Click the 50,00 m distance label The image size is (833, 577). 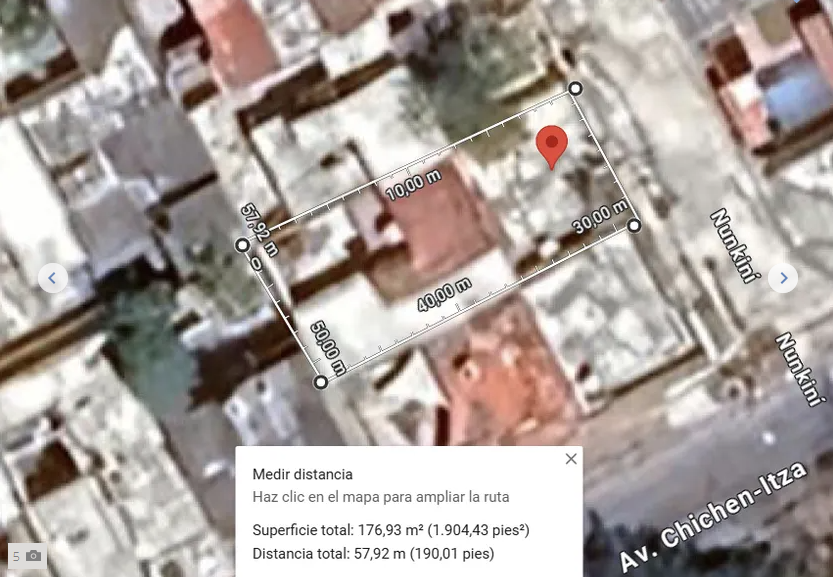[328, 348]
